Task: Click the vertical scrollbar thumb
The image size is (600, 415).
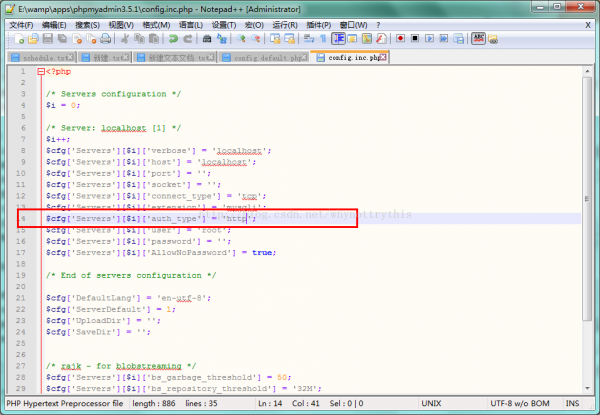Action: tap(587, 199)
